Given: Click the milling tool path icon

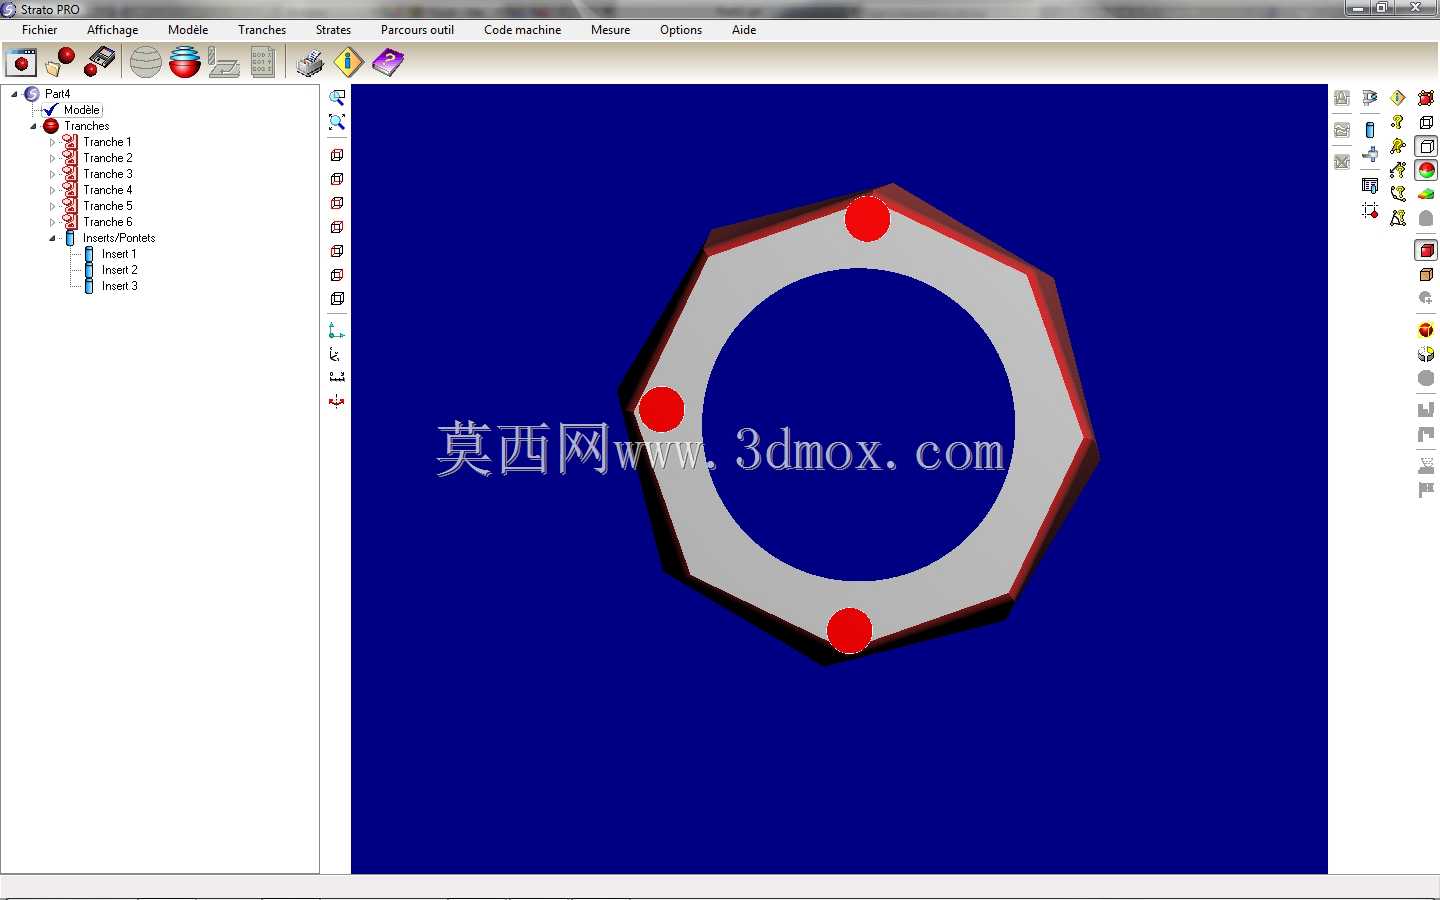Looking at the screenshot, I should click(x=224, y=62).
